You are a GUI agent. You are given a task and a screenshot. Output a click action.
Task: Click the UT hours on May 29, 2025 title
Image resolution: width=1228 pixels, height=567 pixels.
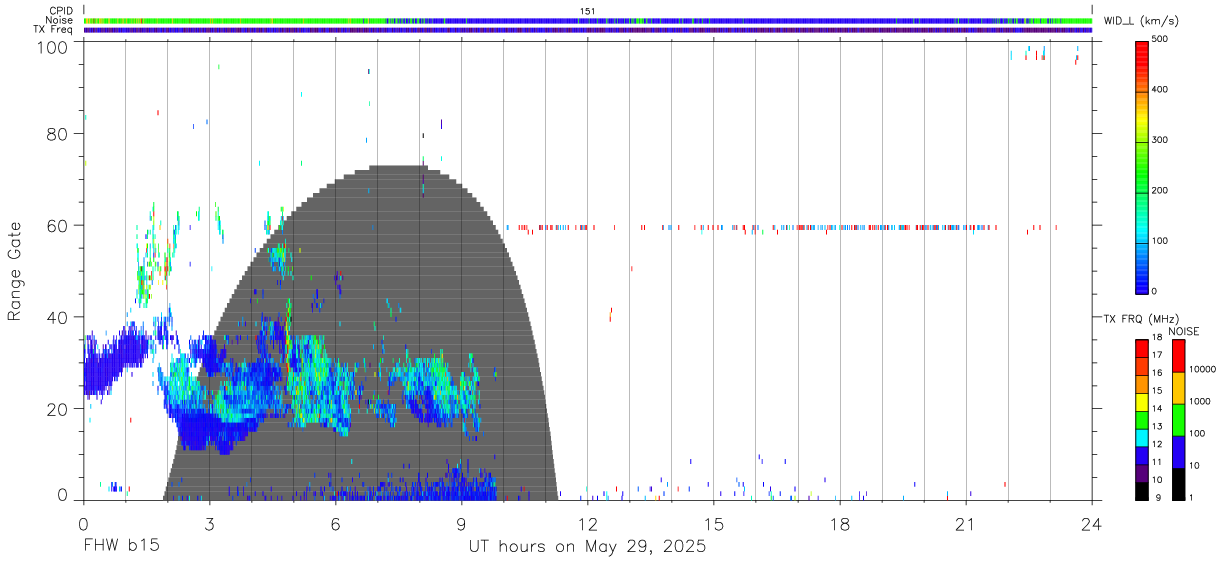(x=588, y=547)
